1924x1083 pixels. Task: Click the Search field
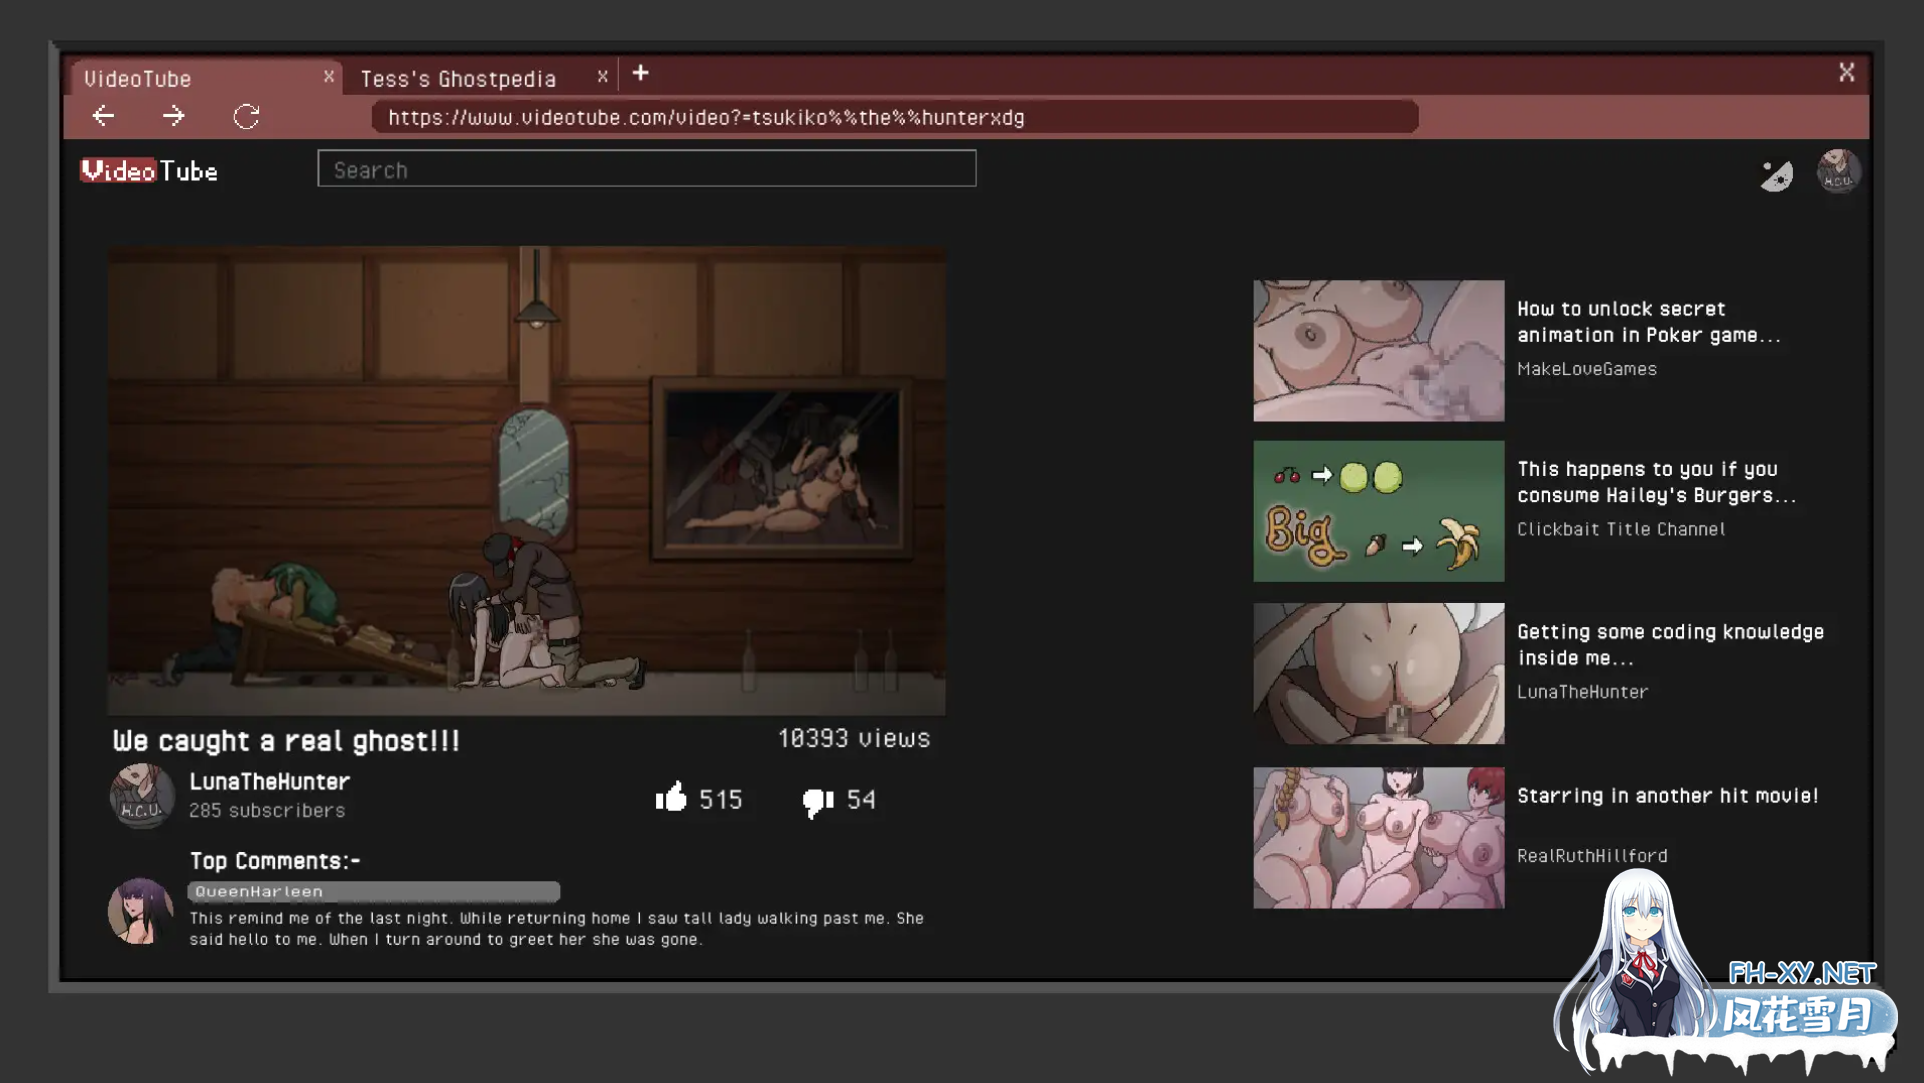tap(646, 168)
